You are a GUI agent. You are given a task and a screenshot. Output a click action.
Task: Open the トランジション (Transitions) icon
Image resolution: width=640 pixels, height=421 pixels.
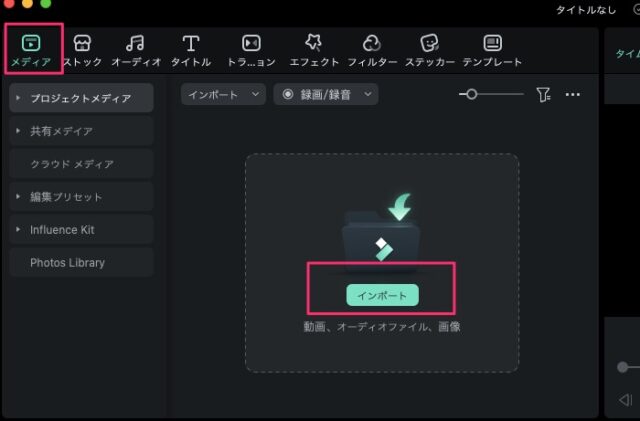tap(251, 43)
